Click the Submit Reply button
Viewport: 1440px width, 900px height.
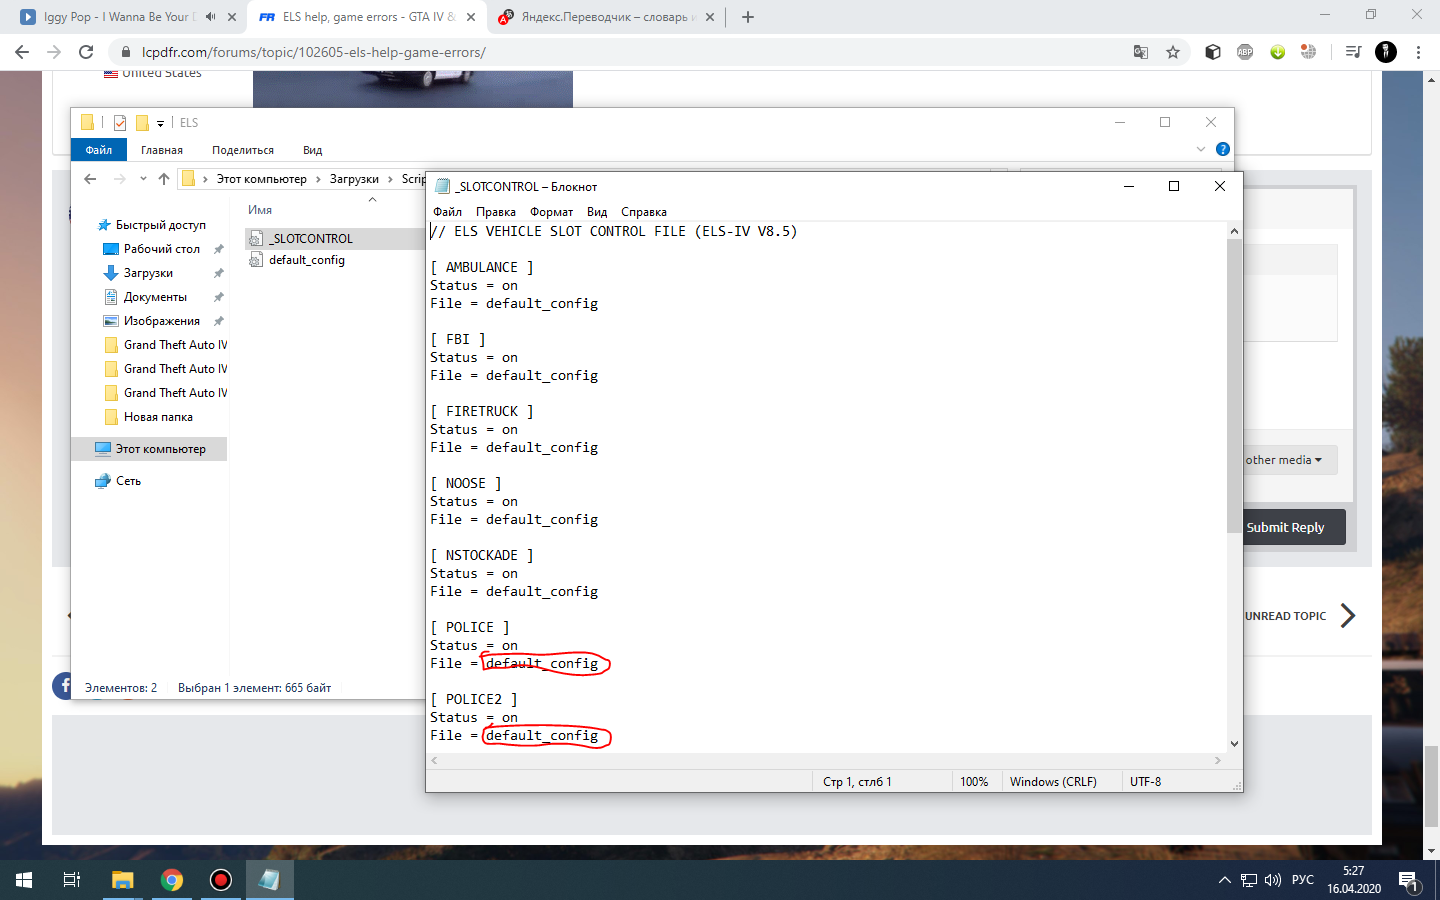(1285, 527)
